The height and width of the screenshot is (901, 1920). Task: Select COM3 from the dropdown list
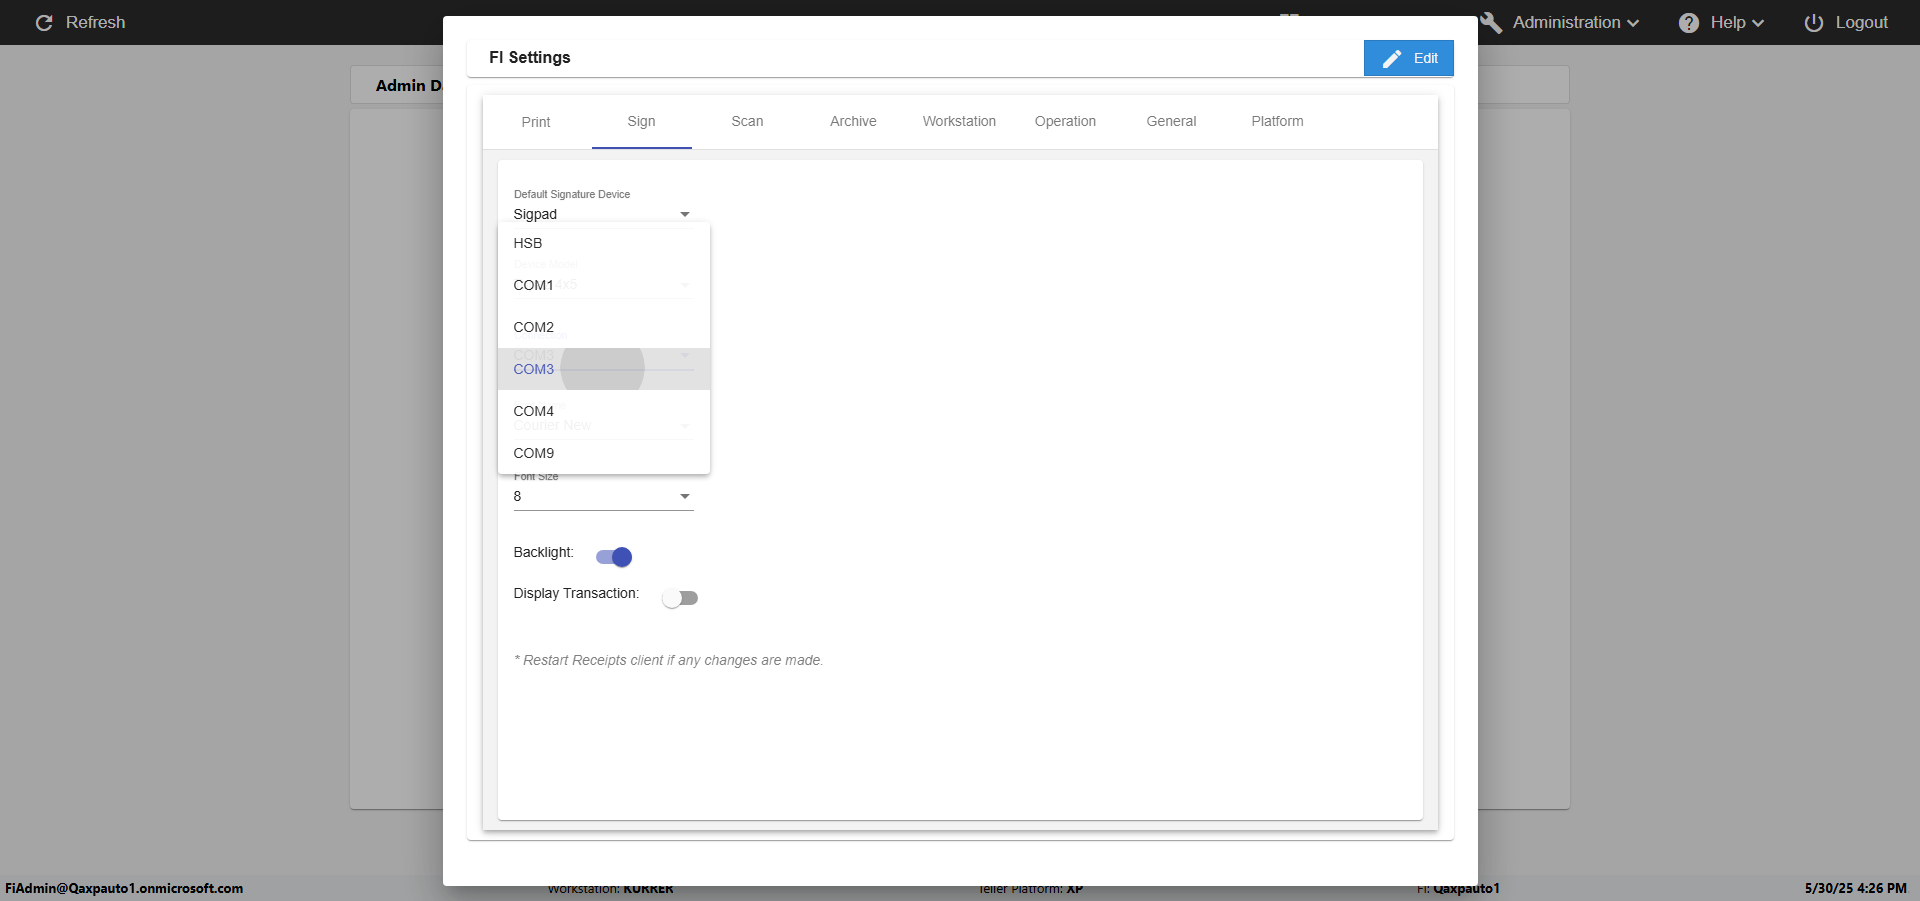[x=604, y=369]
